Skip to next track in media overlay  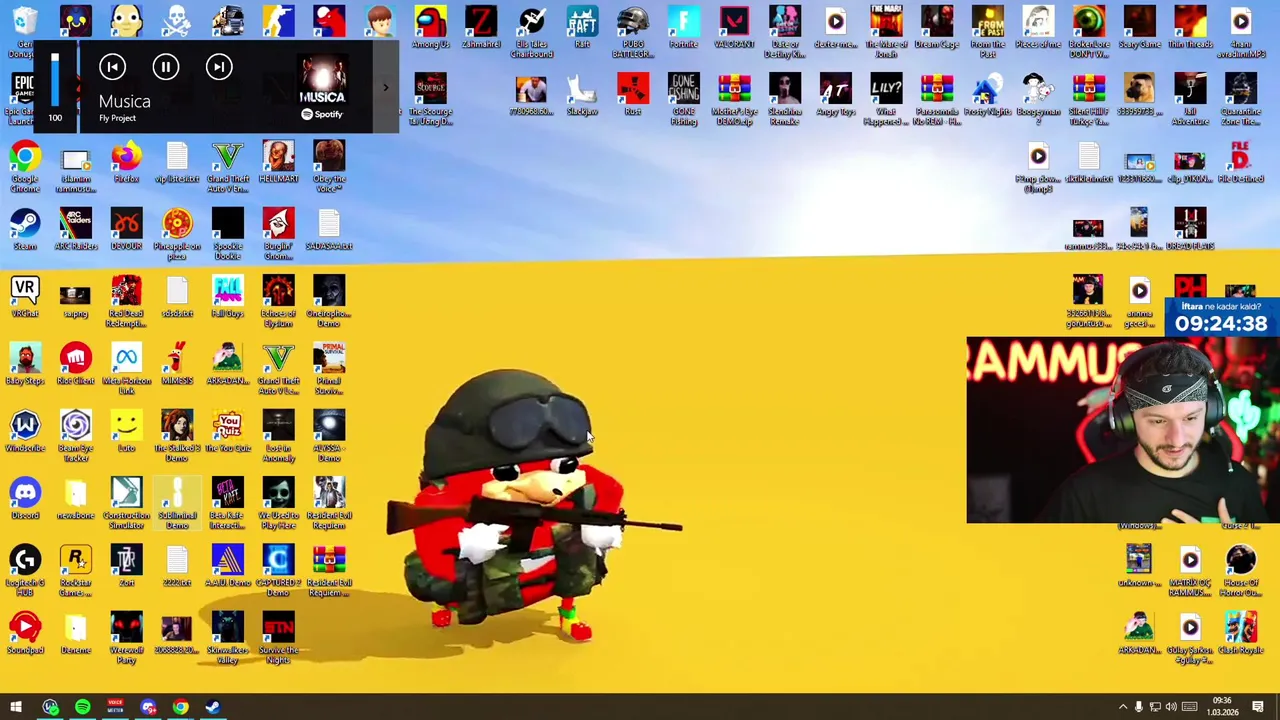coord(219,67)
